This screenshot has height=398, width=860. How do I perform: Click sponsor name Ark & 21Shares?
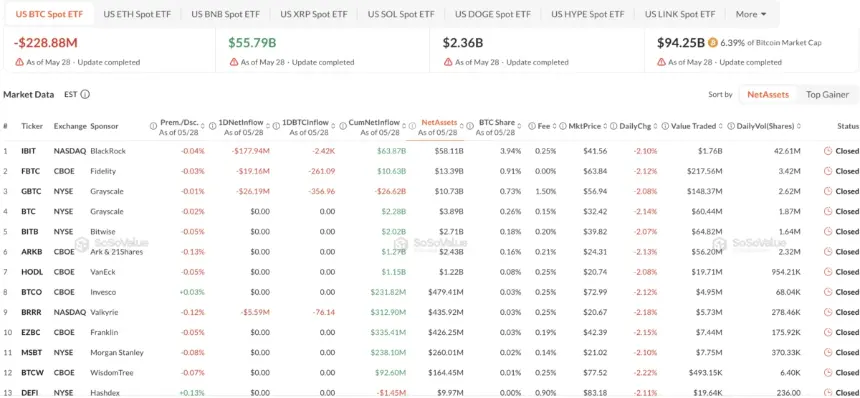click(x=116, y=252)
